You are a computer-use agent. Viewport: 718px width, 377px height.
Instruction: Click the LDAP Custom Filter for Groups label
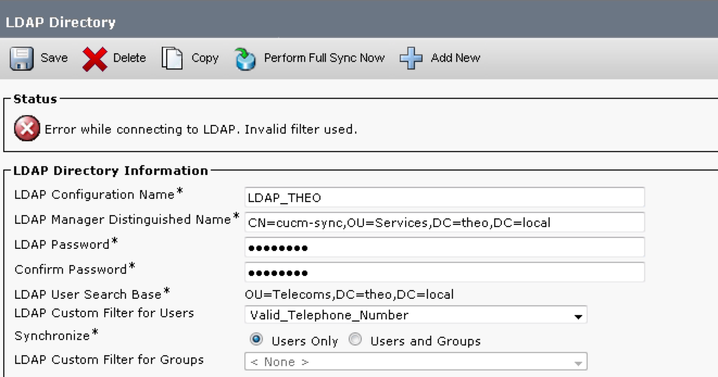(x=109, y=360)
